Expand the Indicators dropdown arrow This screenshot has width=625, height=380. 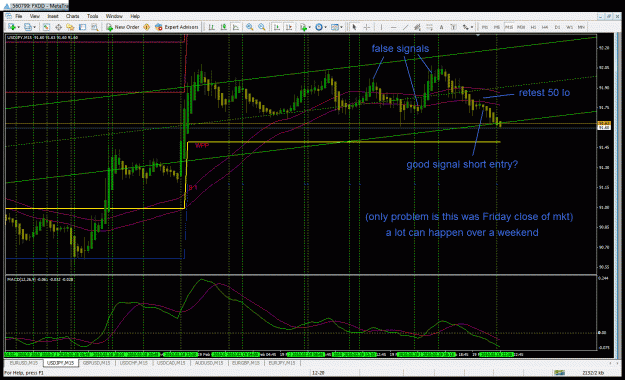point(310,27)
